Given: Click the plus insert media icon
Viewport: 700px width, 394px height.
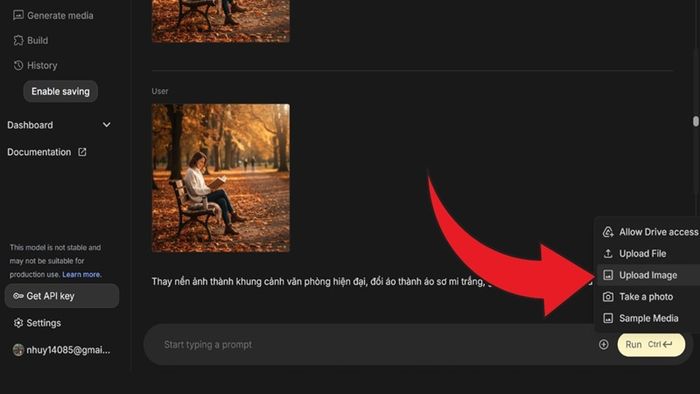Looking at the screenshot, I should pyautogui.click(x=604, y=344).
